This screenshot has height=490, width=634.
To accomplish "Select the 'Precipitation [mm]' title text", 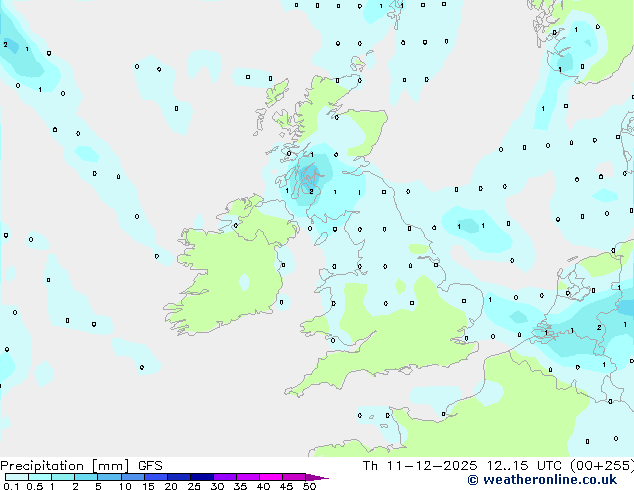I will tap(65, 466).
